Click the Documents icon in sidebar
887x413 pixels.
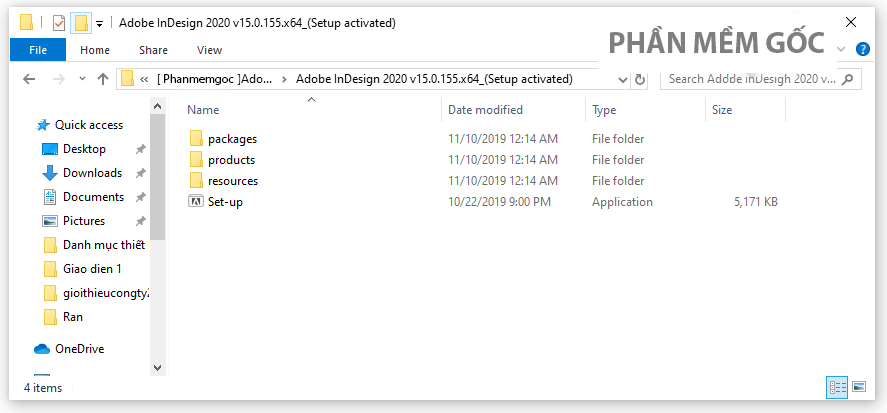[50, 197]
